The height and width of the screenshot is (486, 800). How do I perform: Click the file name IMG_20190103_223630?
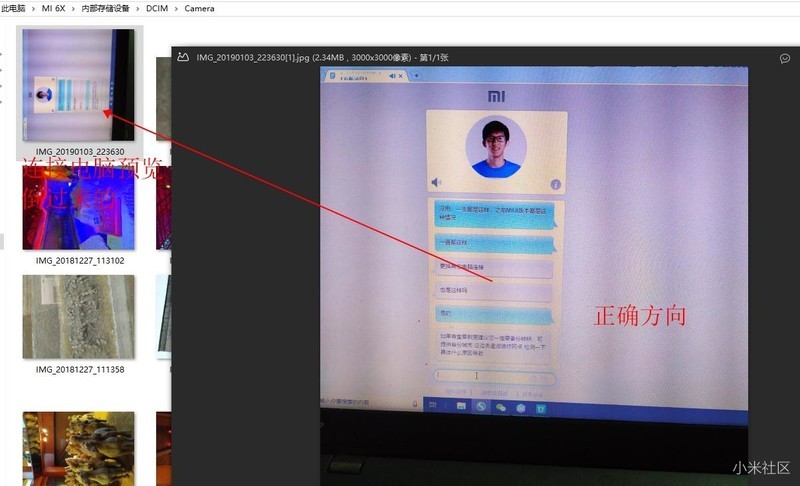point(80,151)
